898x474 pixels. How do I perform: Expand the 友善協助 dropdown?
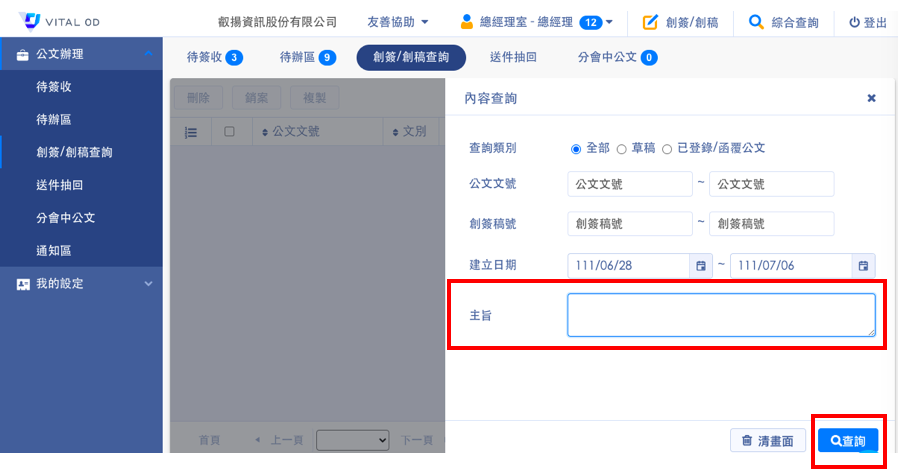coord(397,22)
